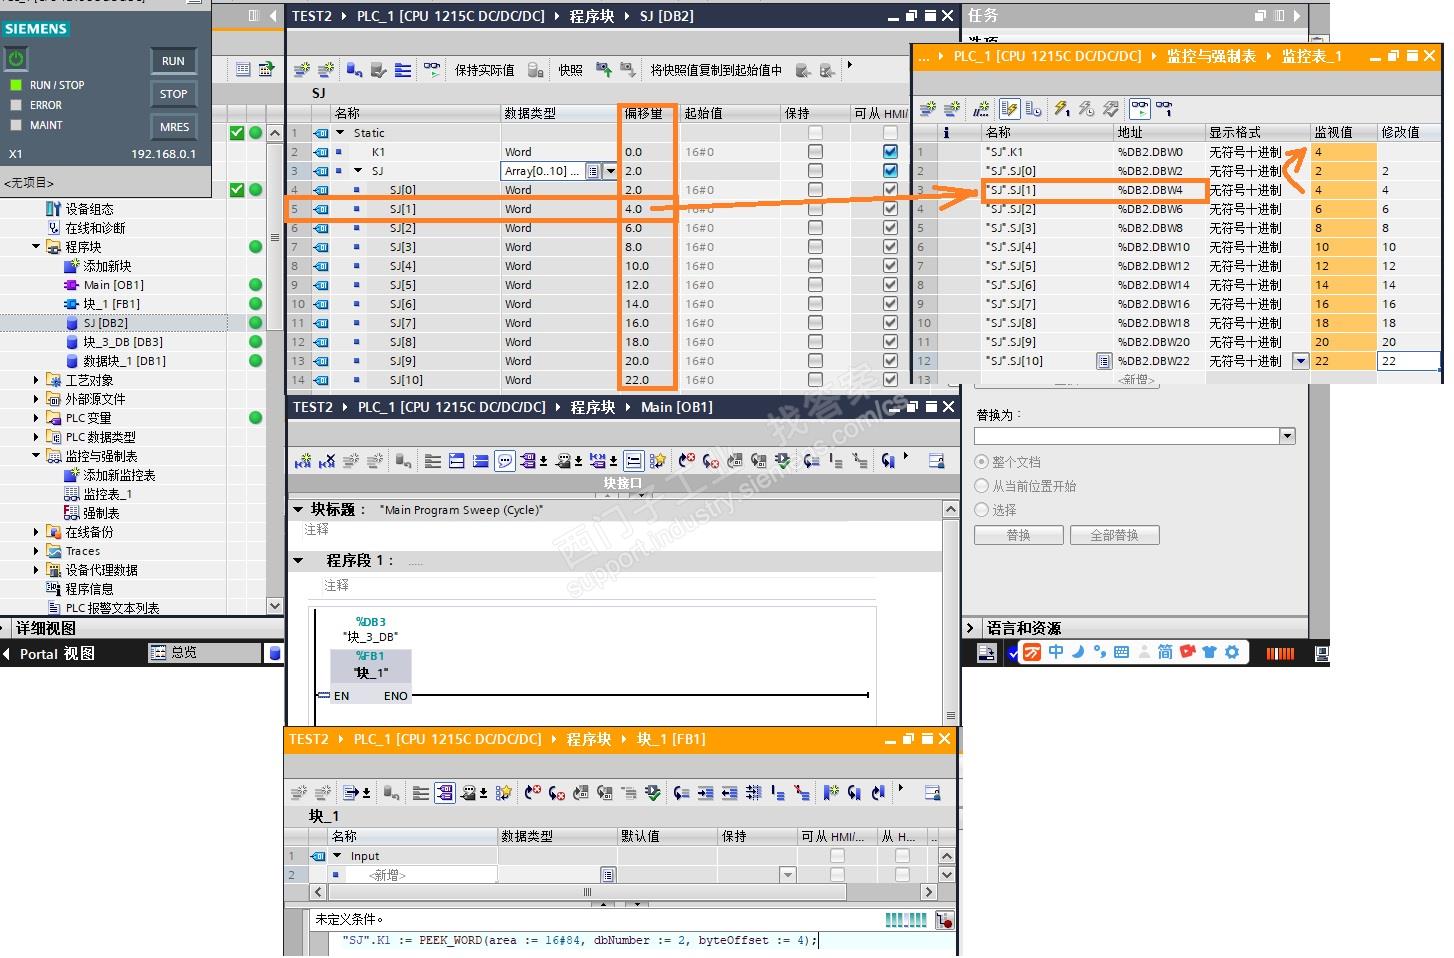Viewport: 1454px width, 958px height.
Task: Click the lock icon beside 保持实际值 in DB2 toolbar
Action: (x=536, y=70)
